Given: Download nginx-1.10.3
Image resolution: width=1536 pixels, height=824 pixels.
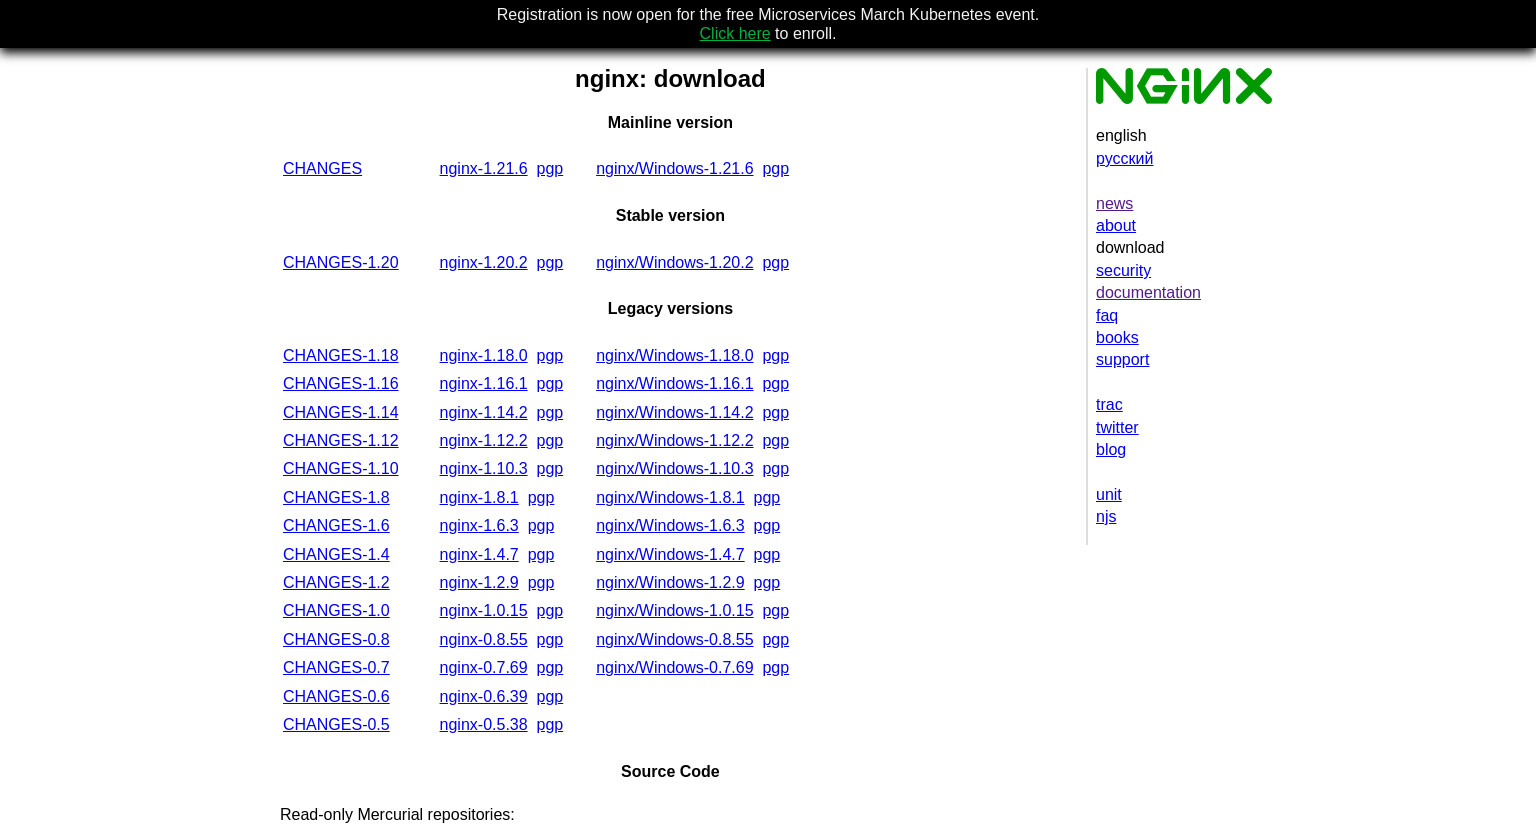Looking at the screenshot, I should point(483,469).
